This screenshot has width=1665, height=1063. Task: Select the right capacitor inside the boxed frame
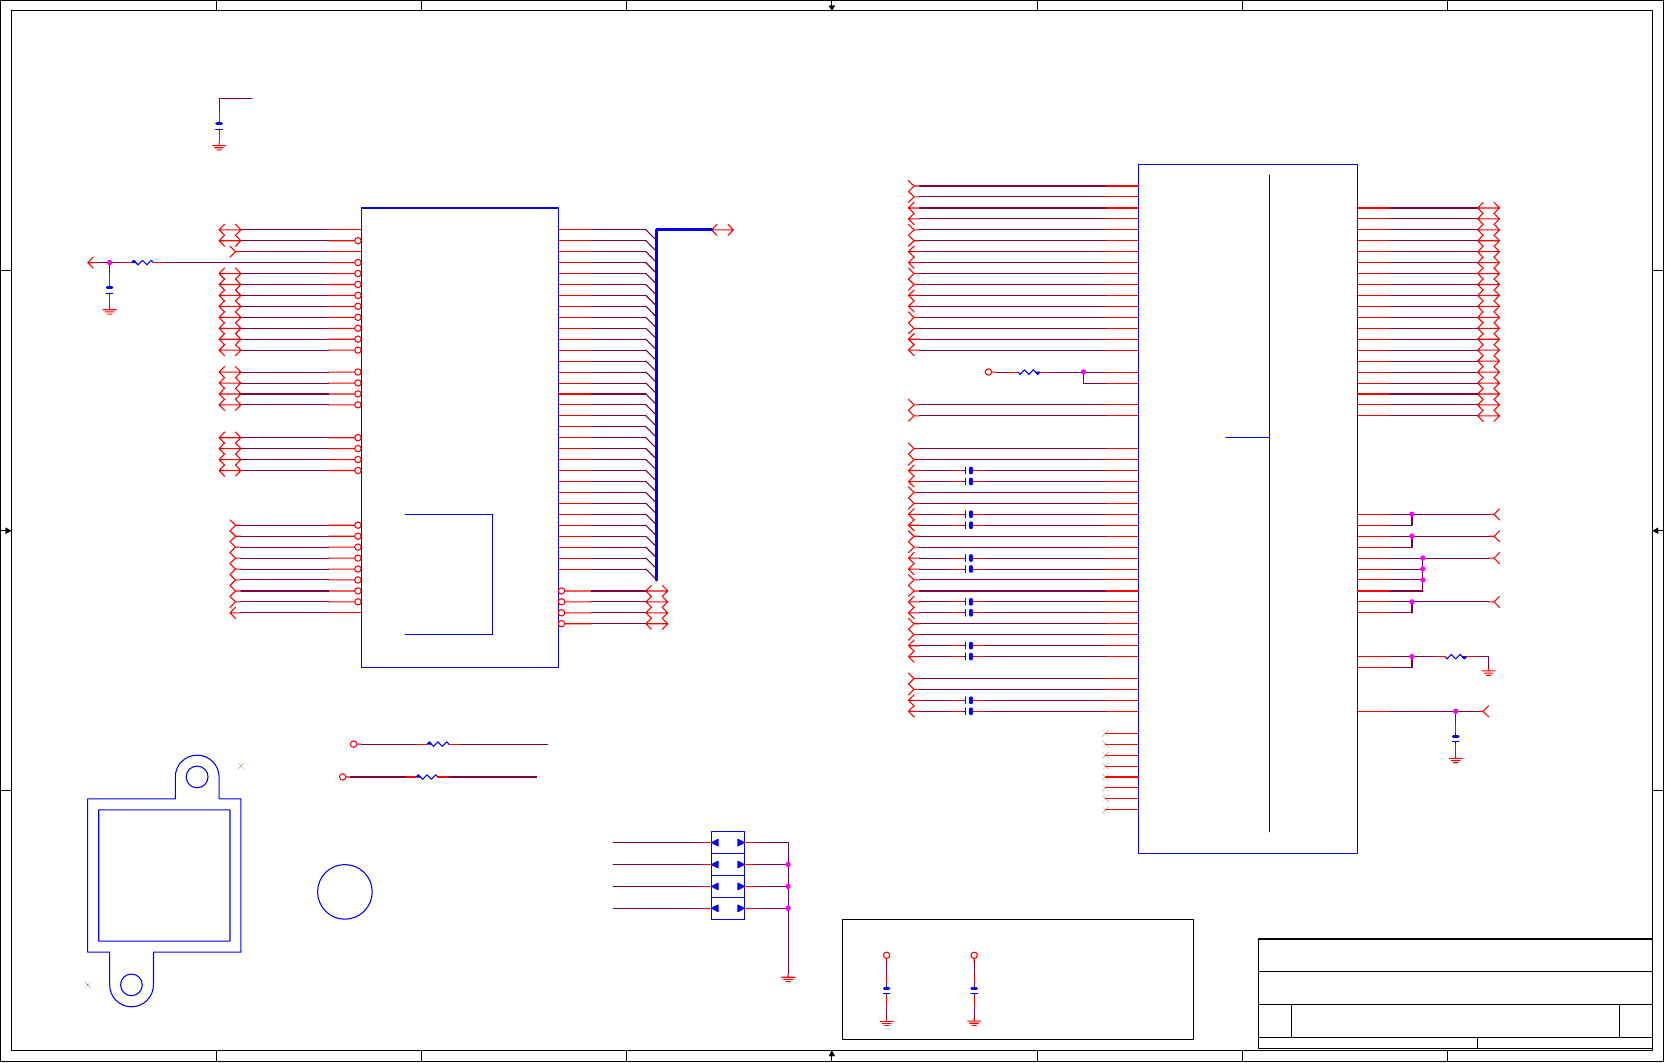pos(974,990)
